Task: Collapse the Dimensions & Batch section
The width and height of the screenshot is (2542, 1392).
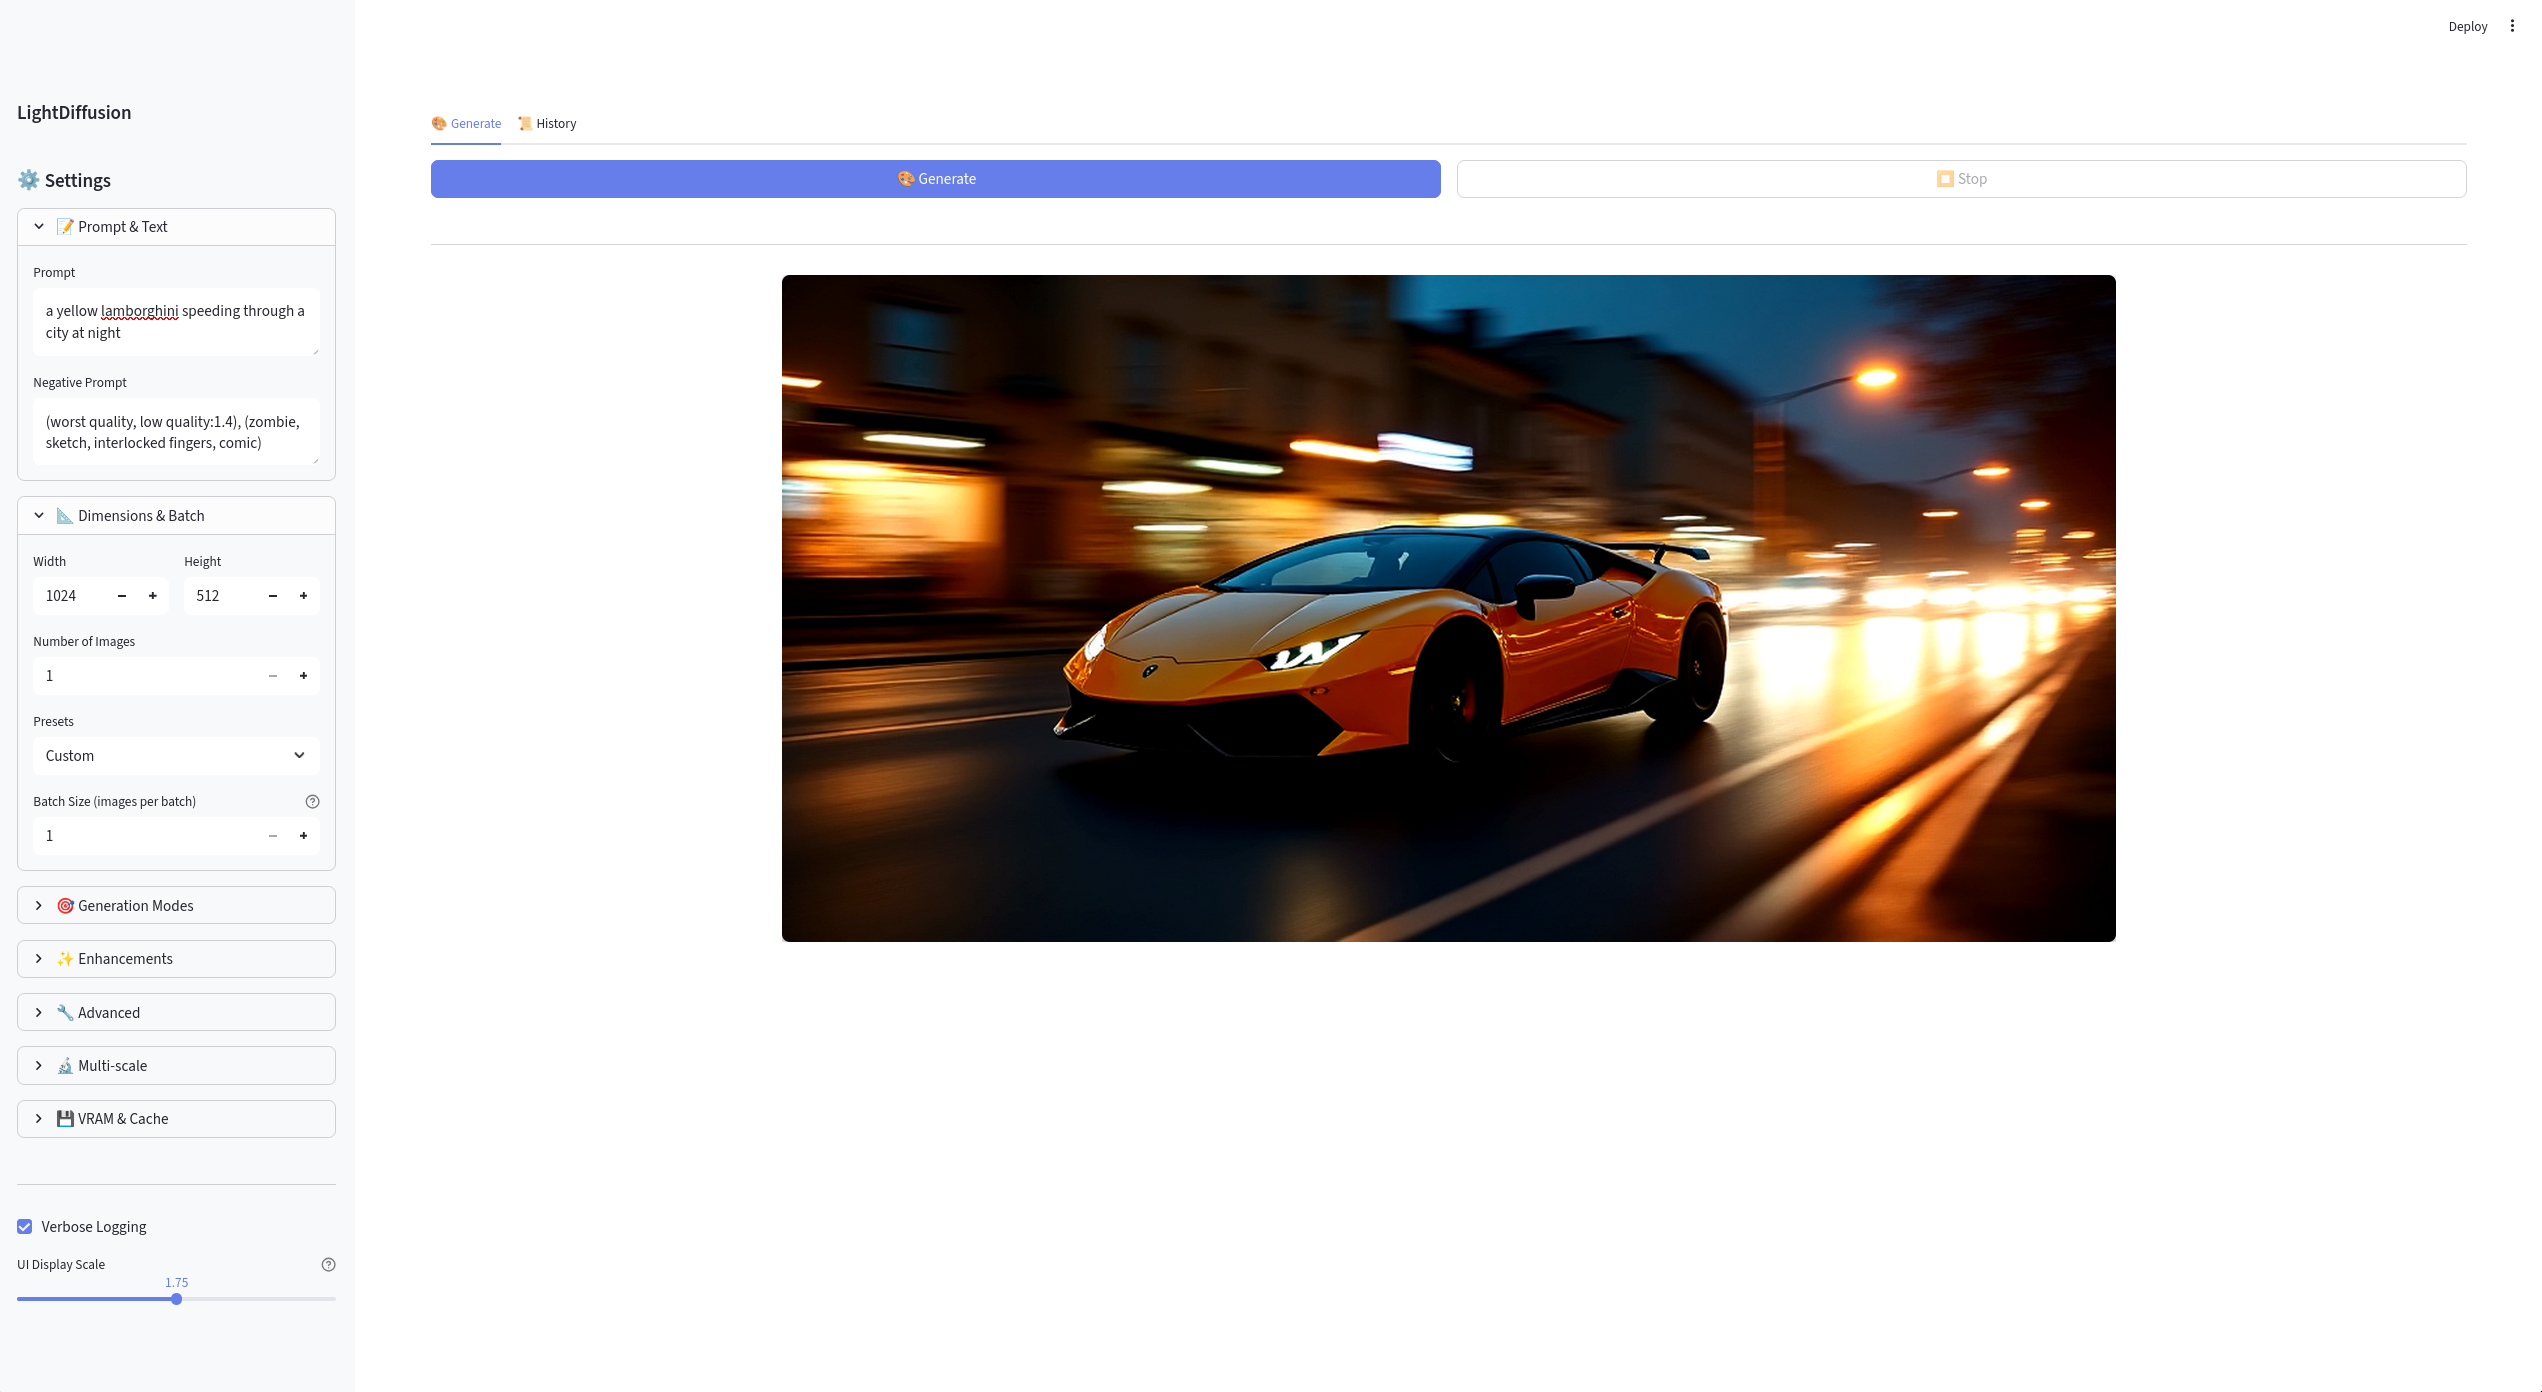Action: [176, 516]
